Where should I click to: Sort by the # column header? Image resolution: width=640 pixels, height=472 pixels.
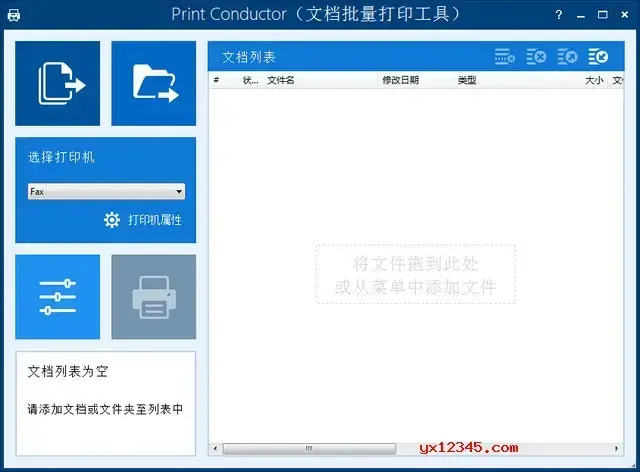(223, 80)
